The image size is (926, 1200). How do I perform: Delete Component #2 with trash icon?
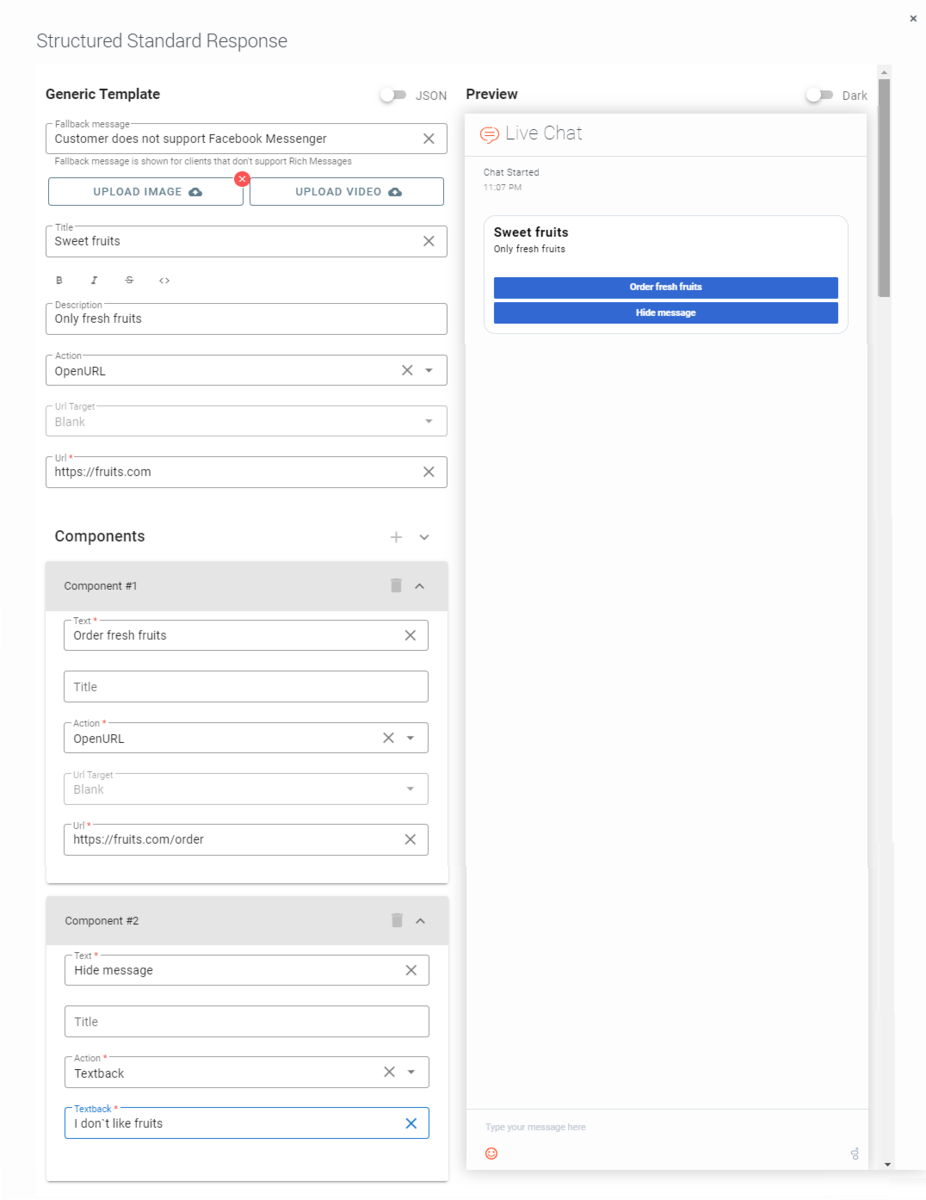coord(397,921)
